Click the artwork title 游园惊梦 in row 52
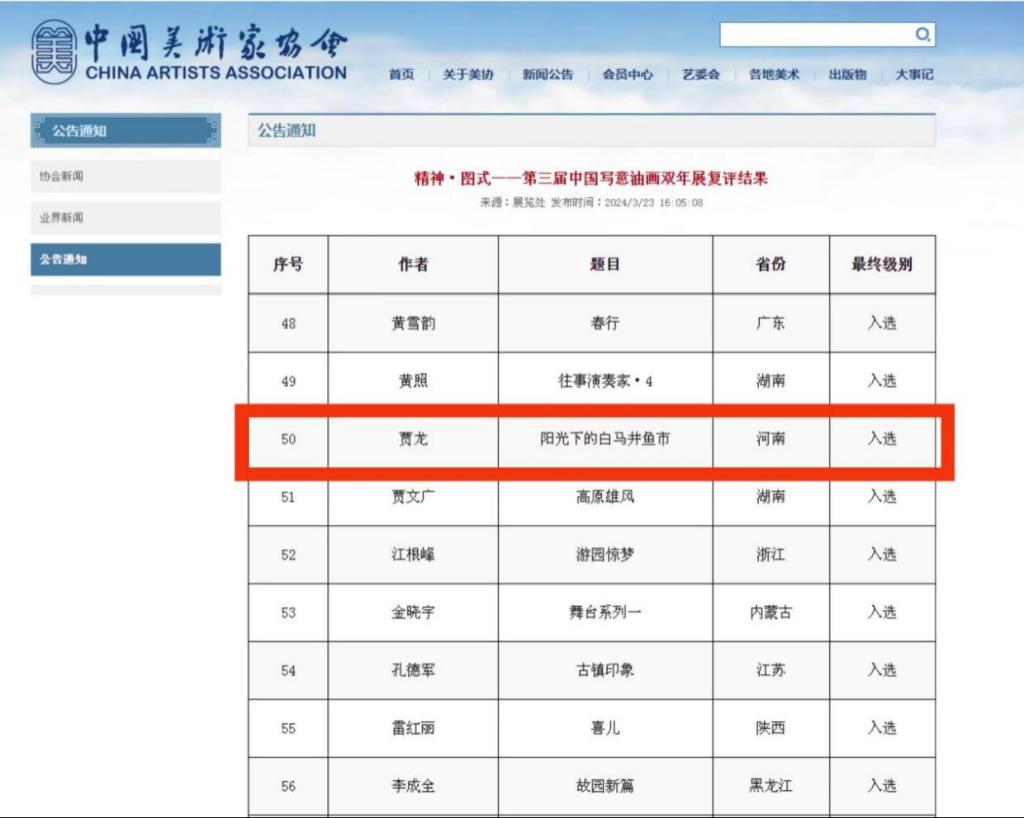 point(605,554)
